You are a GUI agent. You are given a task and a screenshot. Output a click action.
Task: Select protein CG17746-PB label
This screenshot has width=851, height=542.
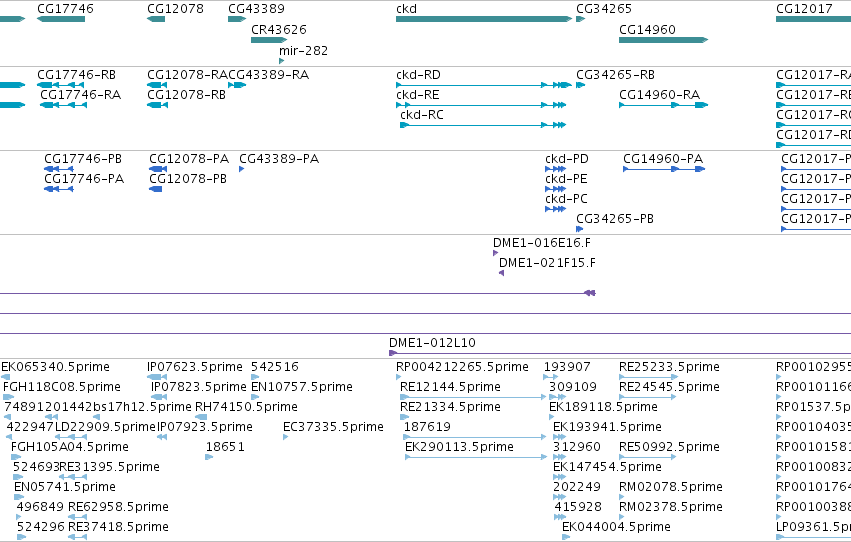tap(83, 159)
